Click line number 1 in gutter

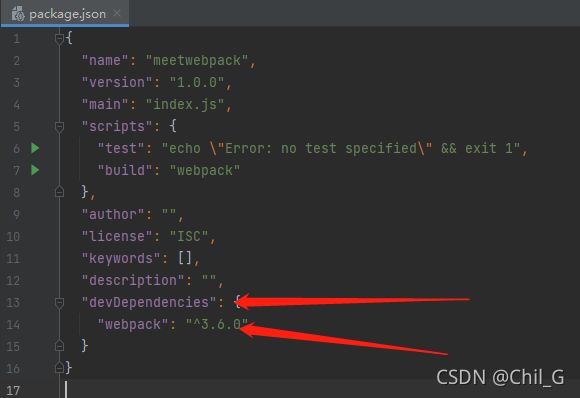[x=16, y=38]
